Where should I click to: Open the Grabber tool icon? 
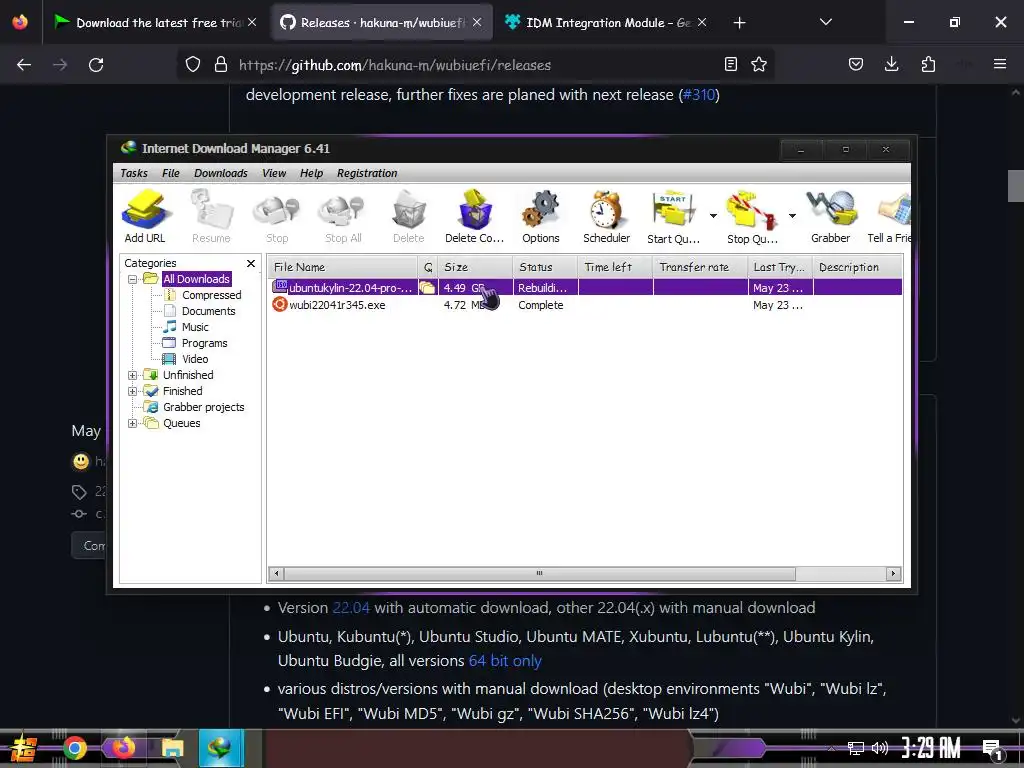[x=831, y=216]
